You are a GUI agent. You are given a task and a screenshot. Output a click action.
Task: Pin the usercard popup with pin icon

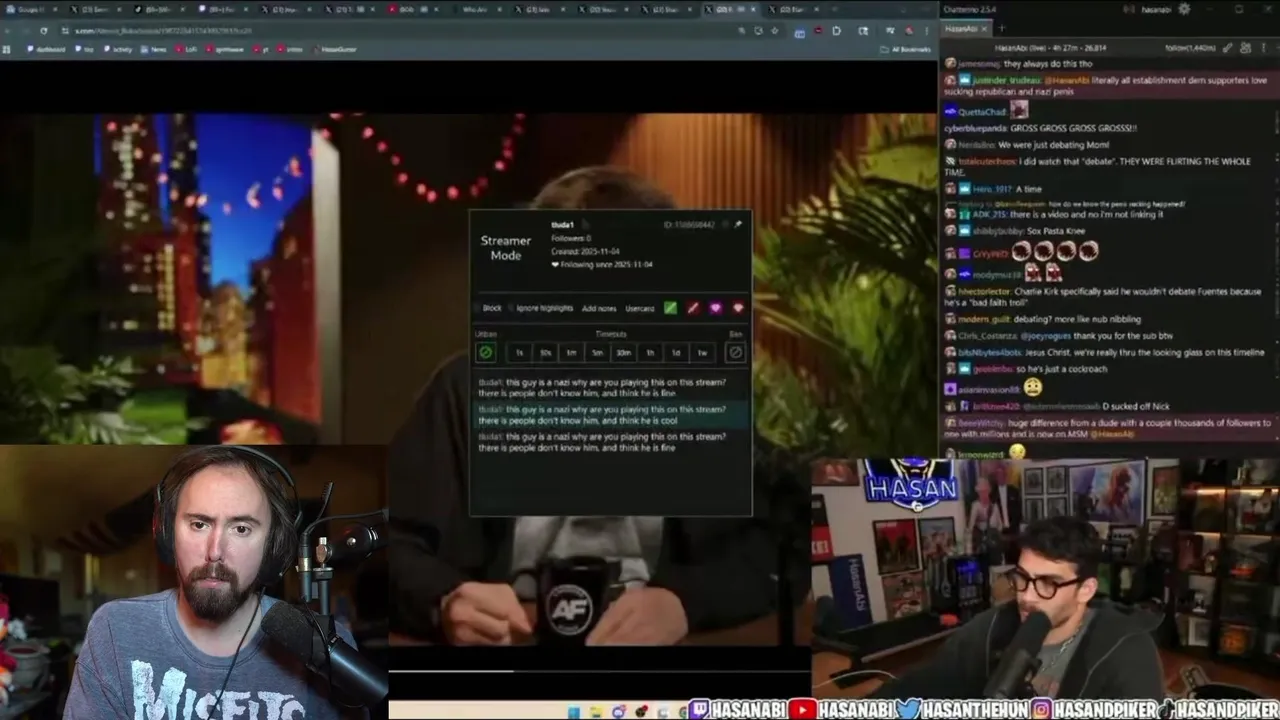(738, 224)
